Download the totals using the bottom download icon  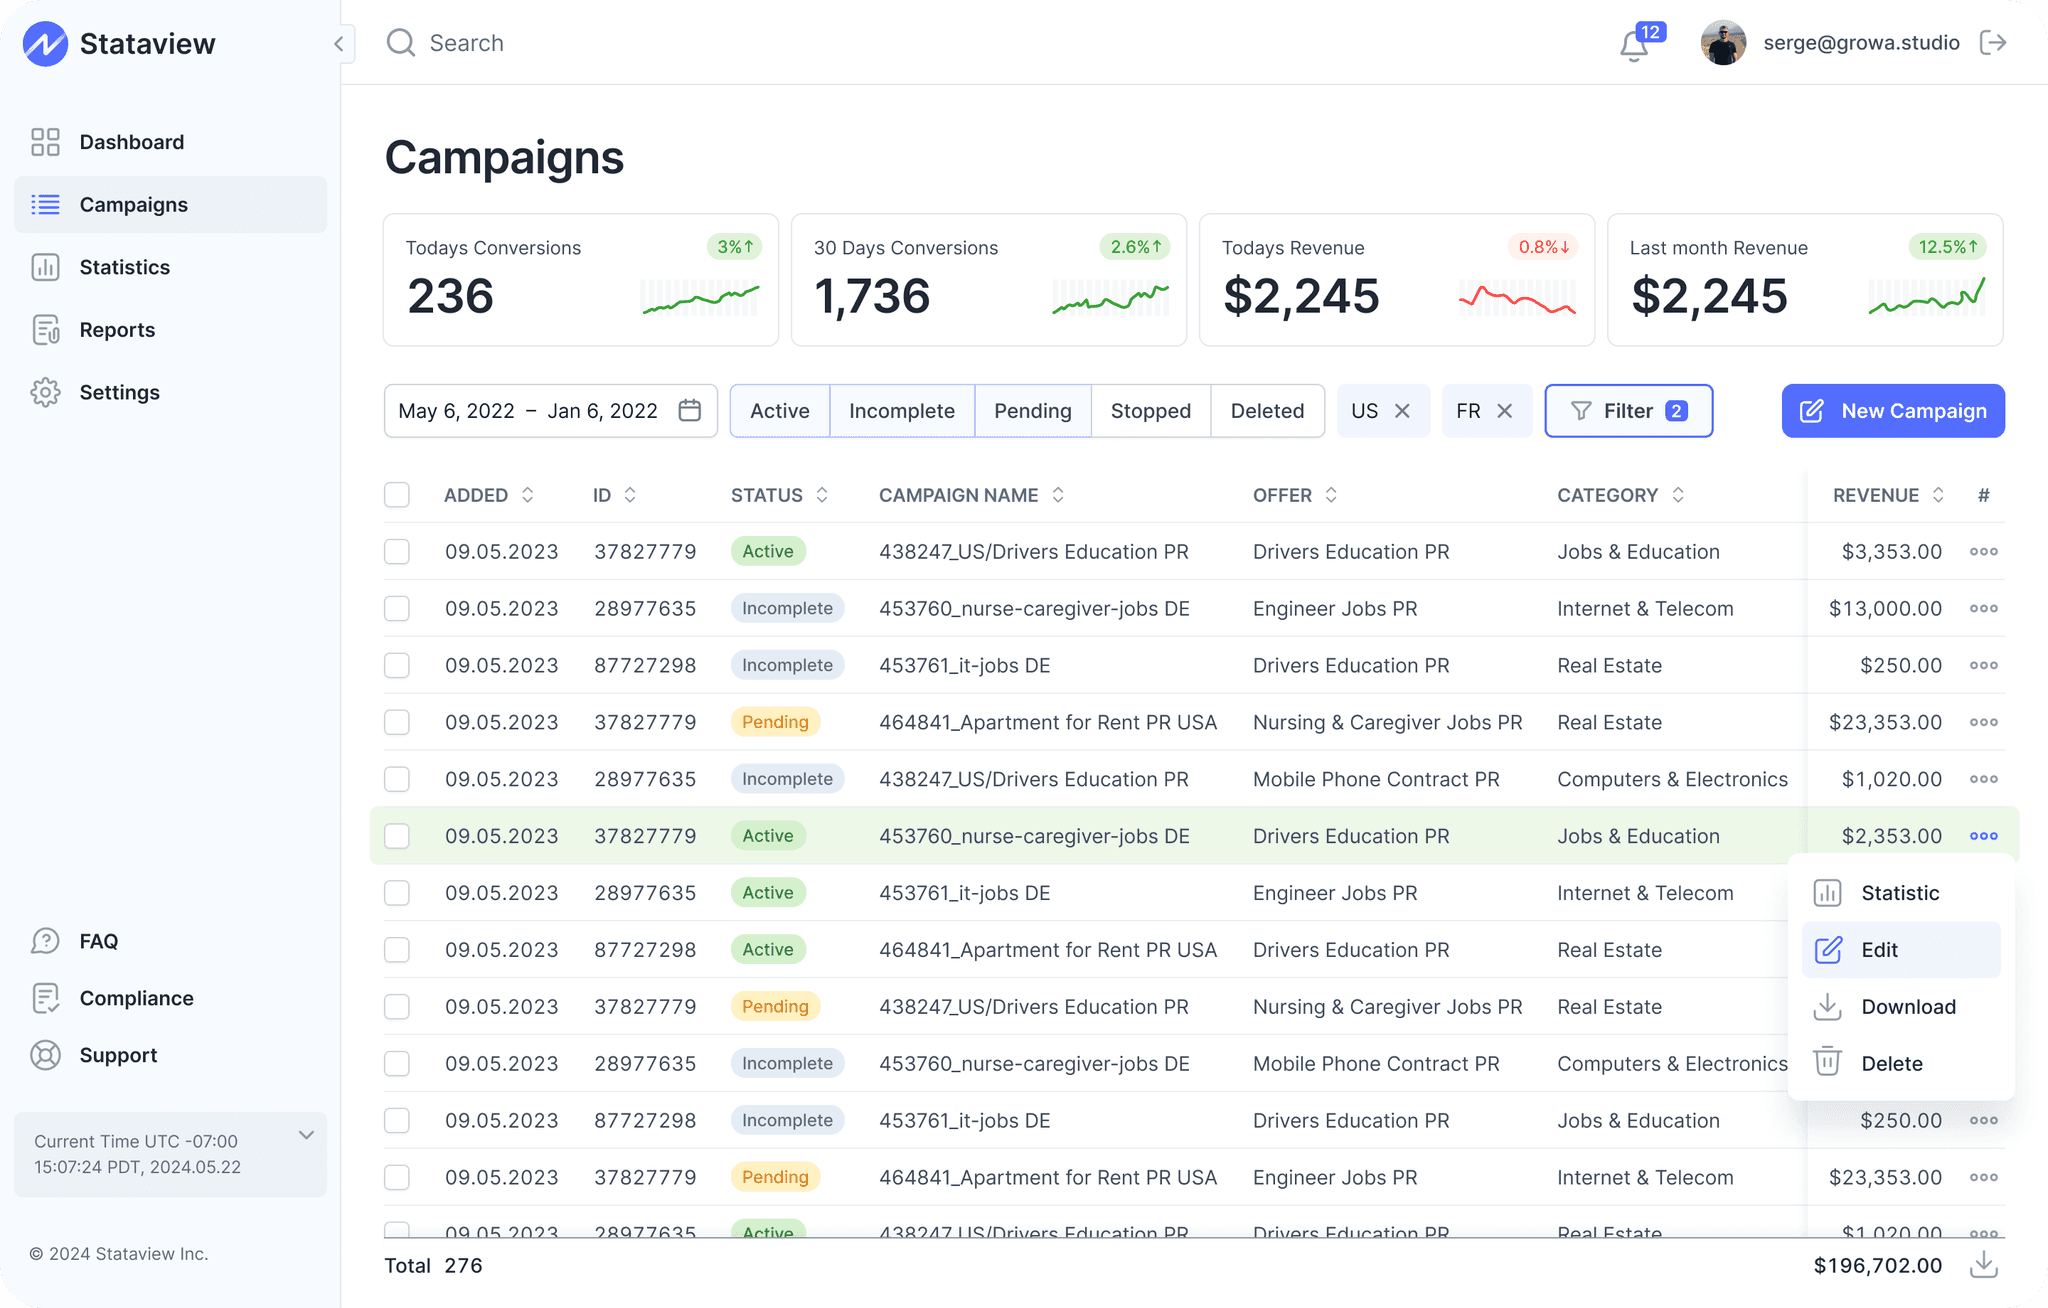(x=1983, y=1266)
